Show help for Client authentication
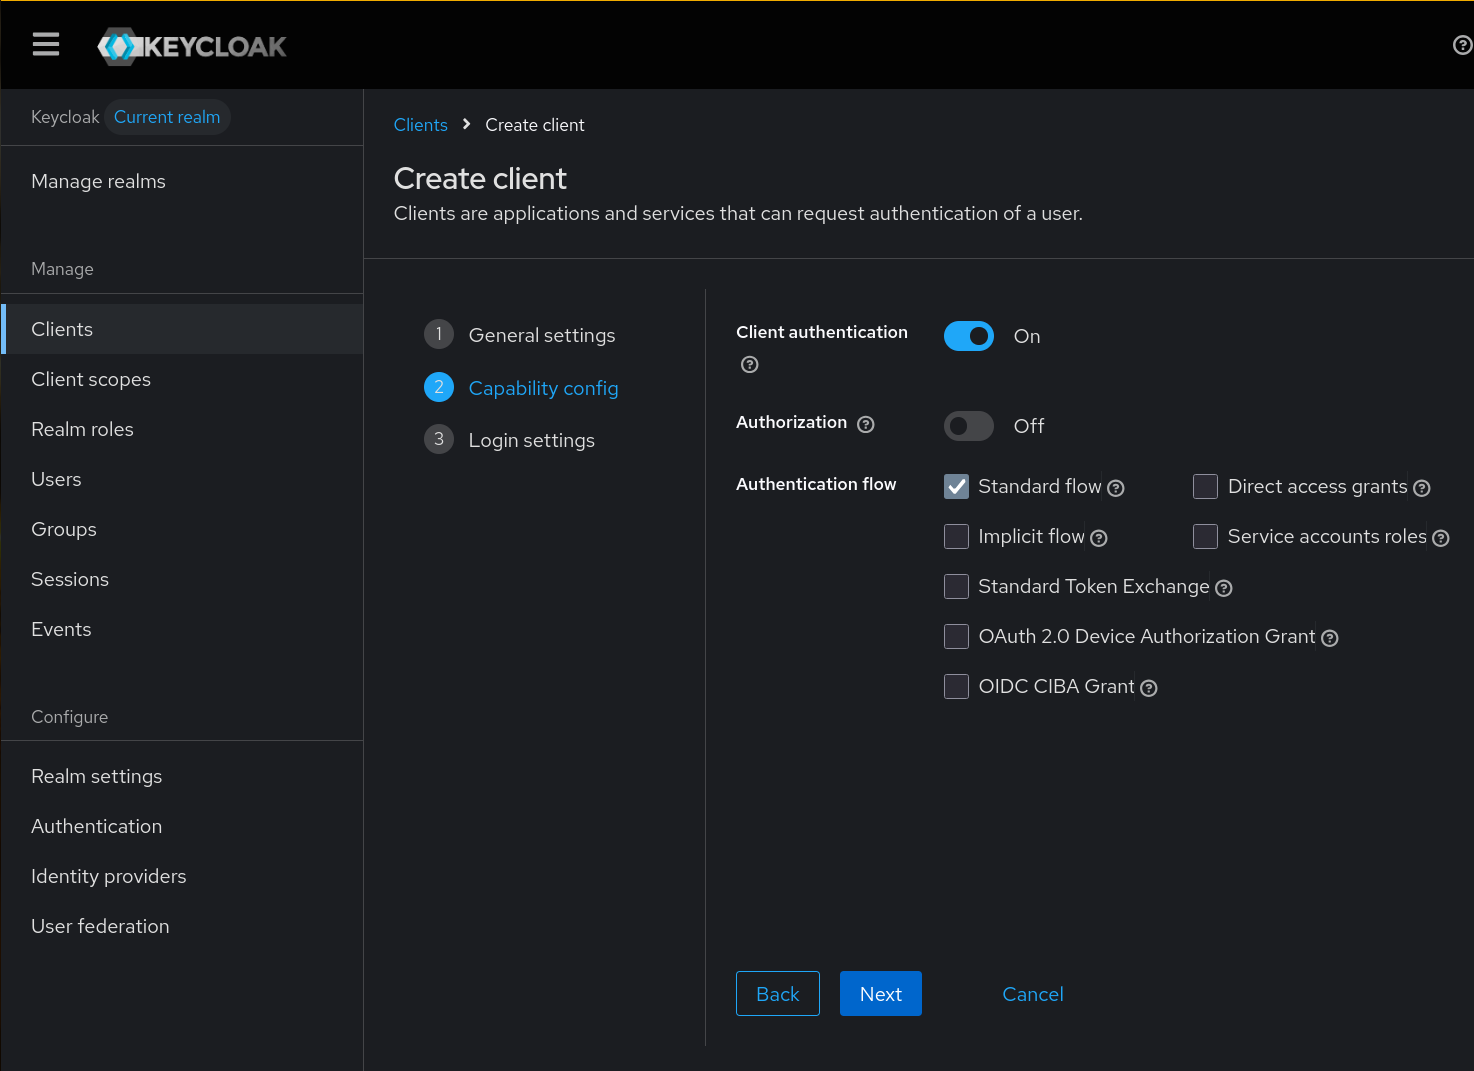The image size is (1474, 1071). click(x=750, y=364)
